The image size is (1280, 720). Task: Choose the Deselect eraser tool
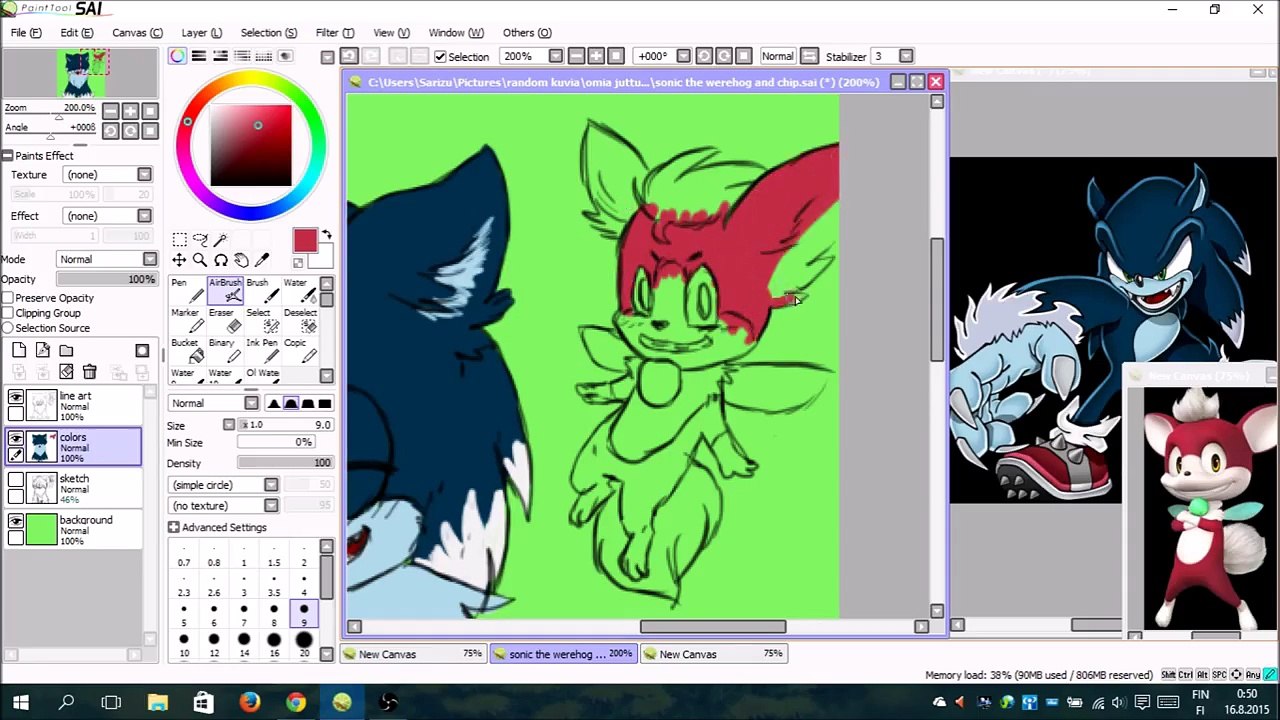pyautogui.click(x=300, y=320)
